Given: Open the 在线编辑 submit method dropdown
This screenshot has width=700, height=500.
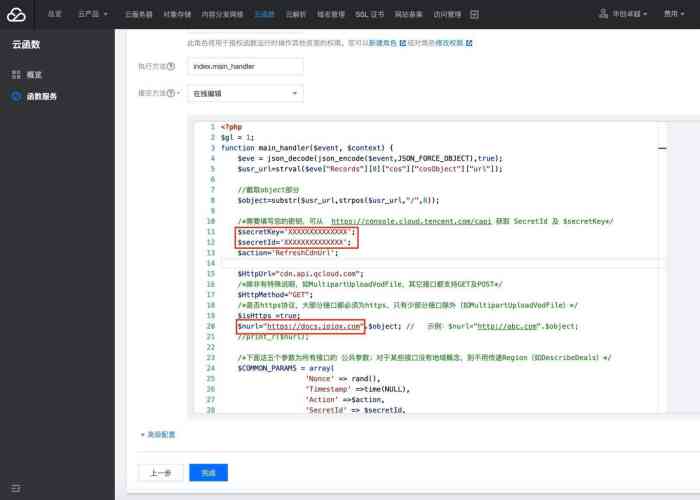Looking at the screenshot, I should point(245,93).
